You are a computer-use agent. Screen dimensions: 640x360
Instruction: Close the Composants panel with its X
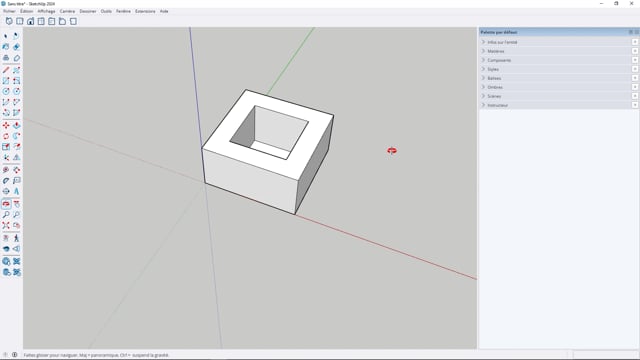point(635,60)
